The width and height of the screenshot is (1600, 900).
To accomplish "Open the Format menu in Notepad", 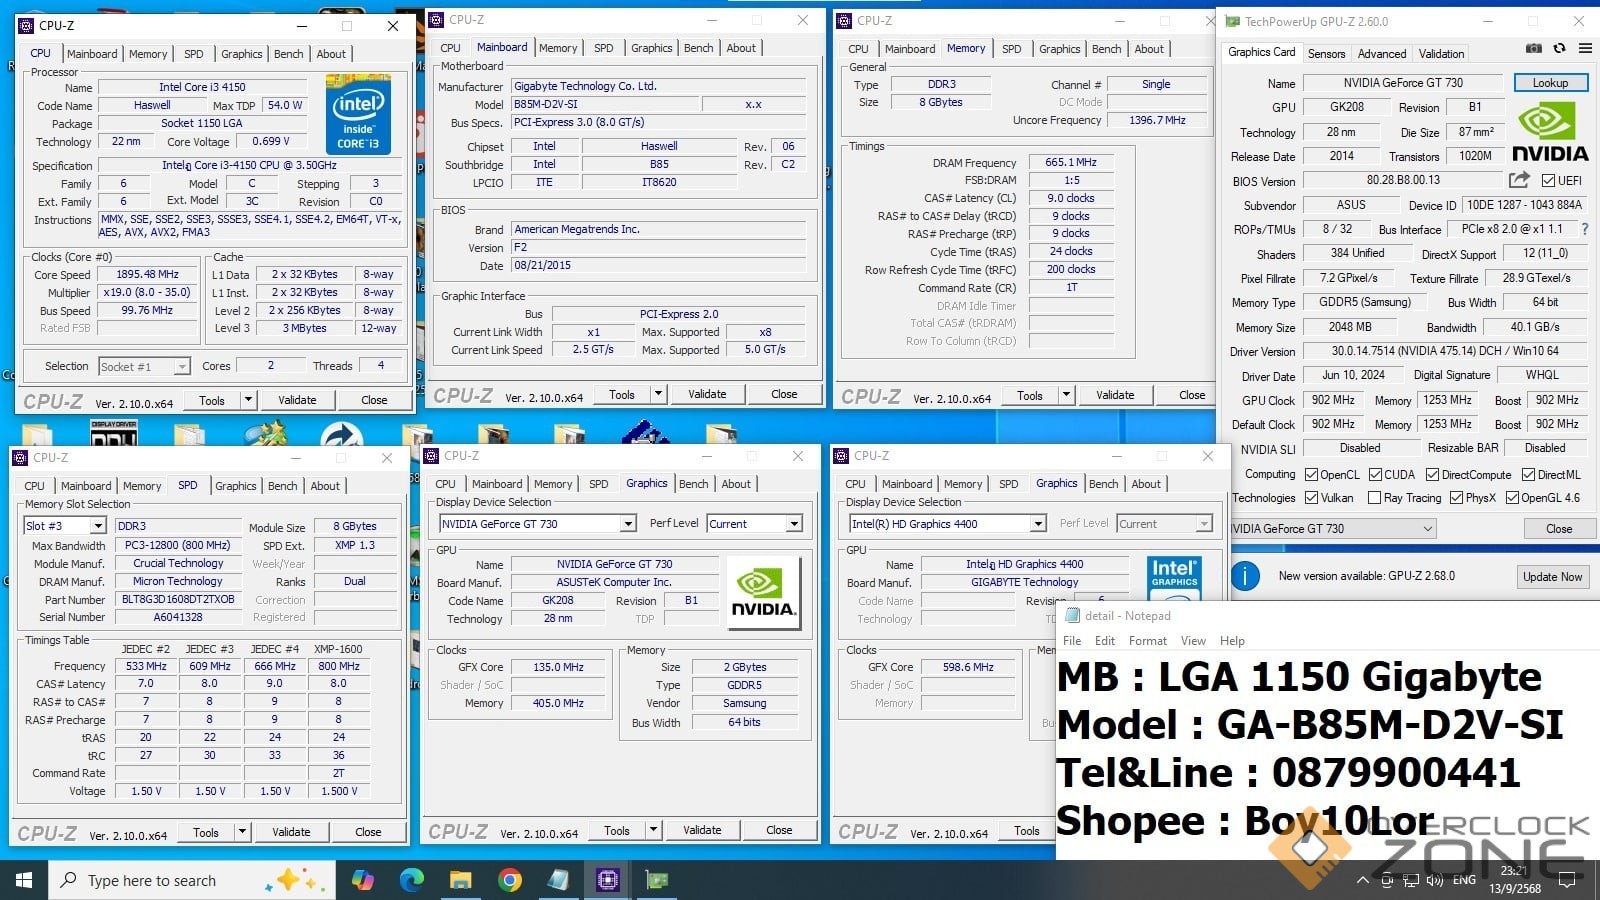I will (1147, 641).
